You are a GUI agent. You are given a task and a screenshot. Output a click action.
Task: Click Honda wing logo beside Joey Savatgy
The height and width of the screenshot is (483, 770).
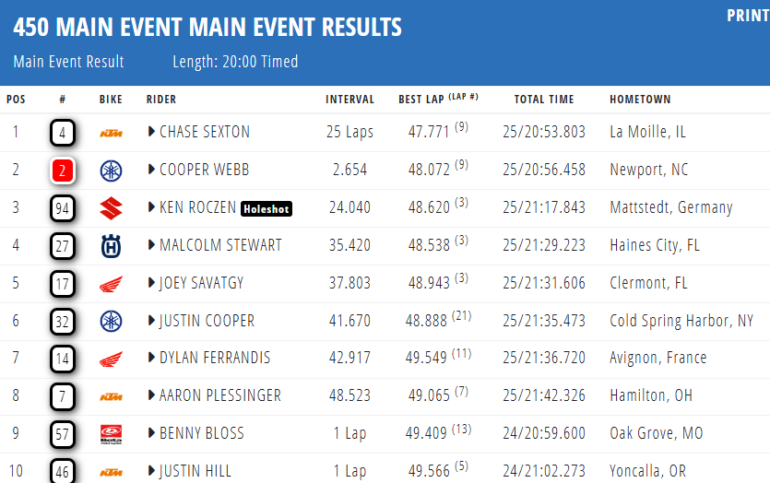pyautogui.click(x=110, y=284)
